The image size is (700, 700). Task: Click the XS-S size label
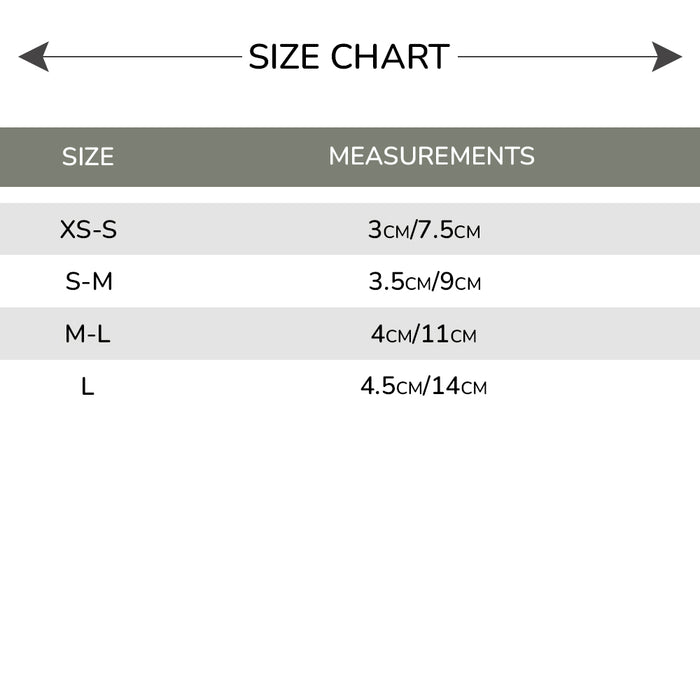[88, 230]
